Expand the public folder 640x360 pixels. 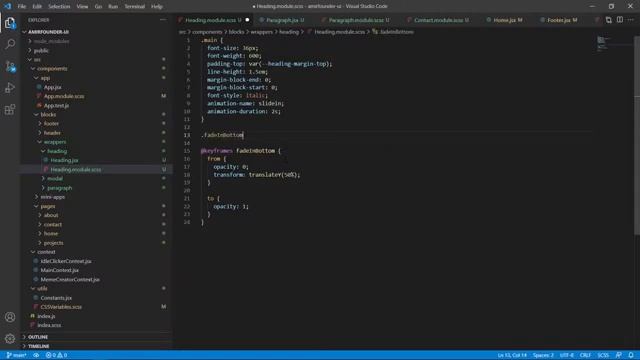pos(41,50)
